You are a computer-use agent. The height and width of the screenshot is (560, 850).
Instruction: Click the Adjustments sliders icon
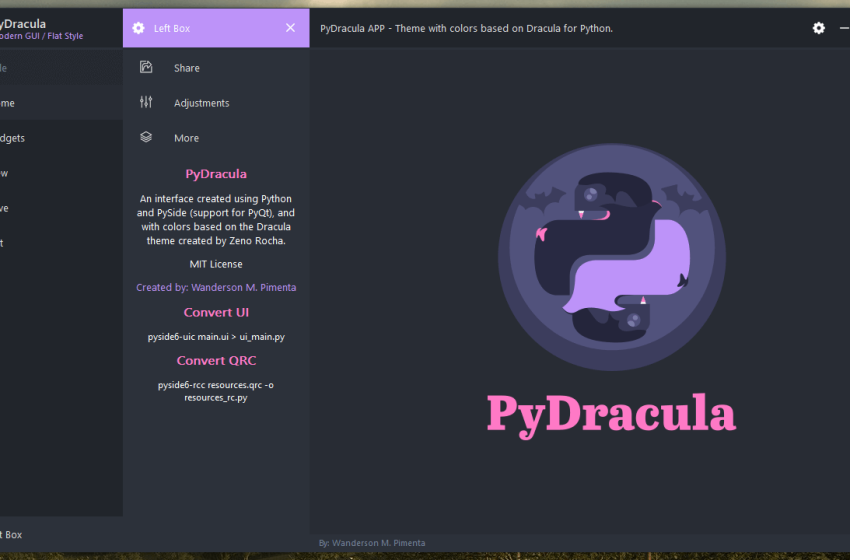pos(146,102)
